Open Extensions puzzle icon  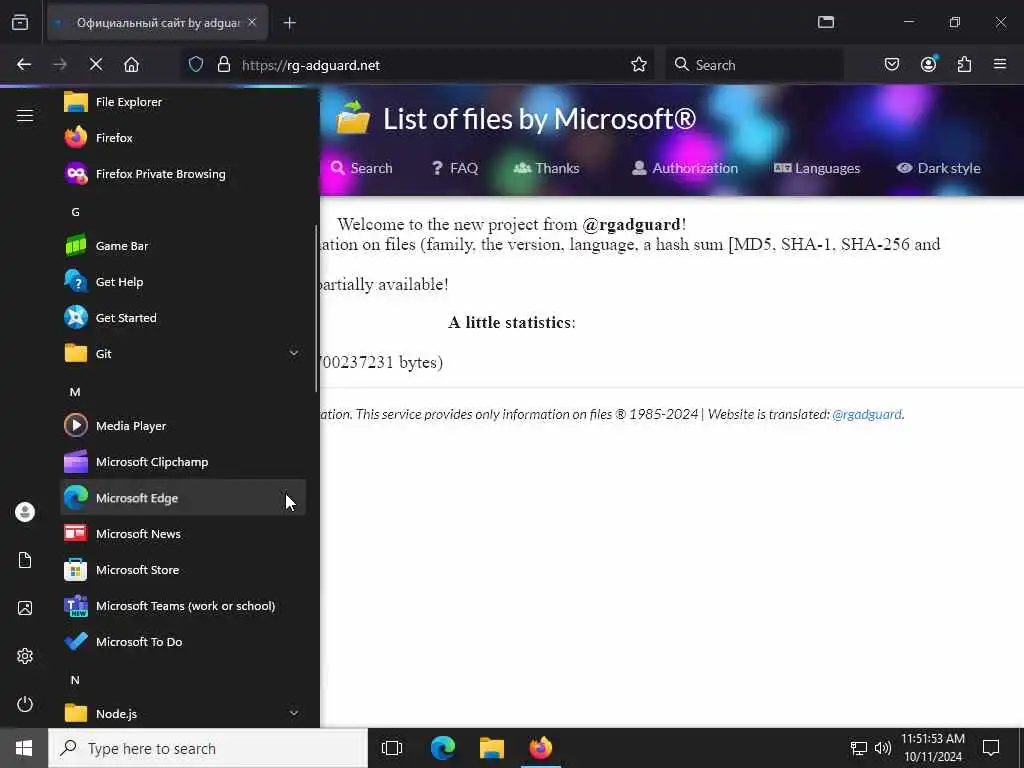965,65
